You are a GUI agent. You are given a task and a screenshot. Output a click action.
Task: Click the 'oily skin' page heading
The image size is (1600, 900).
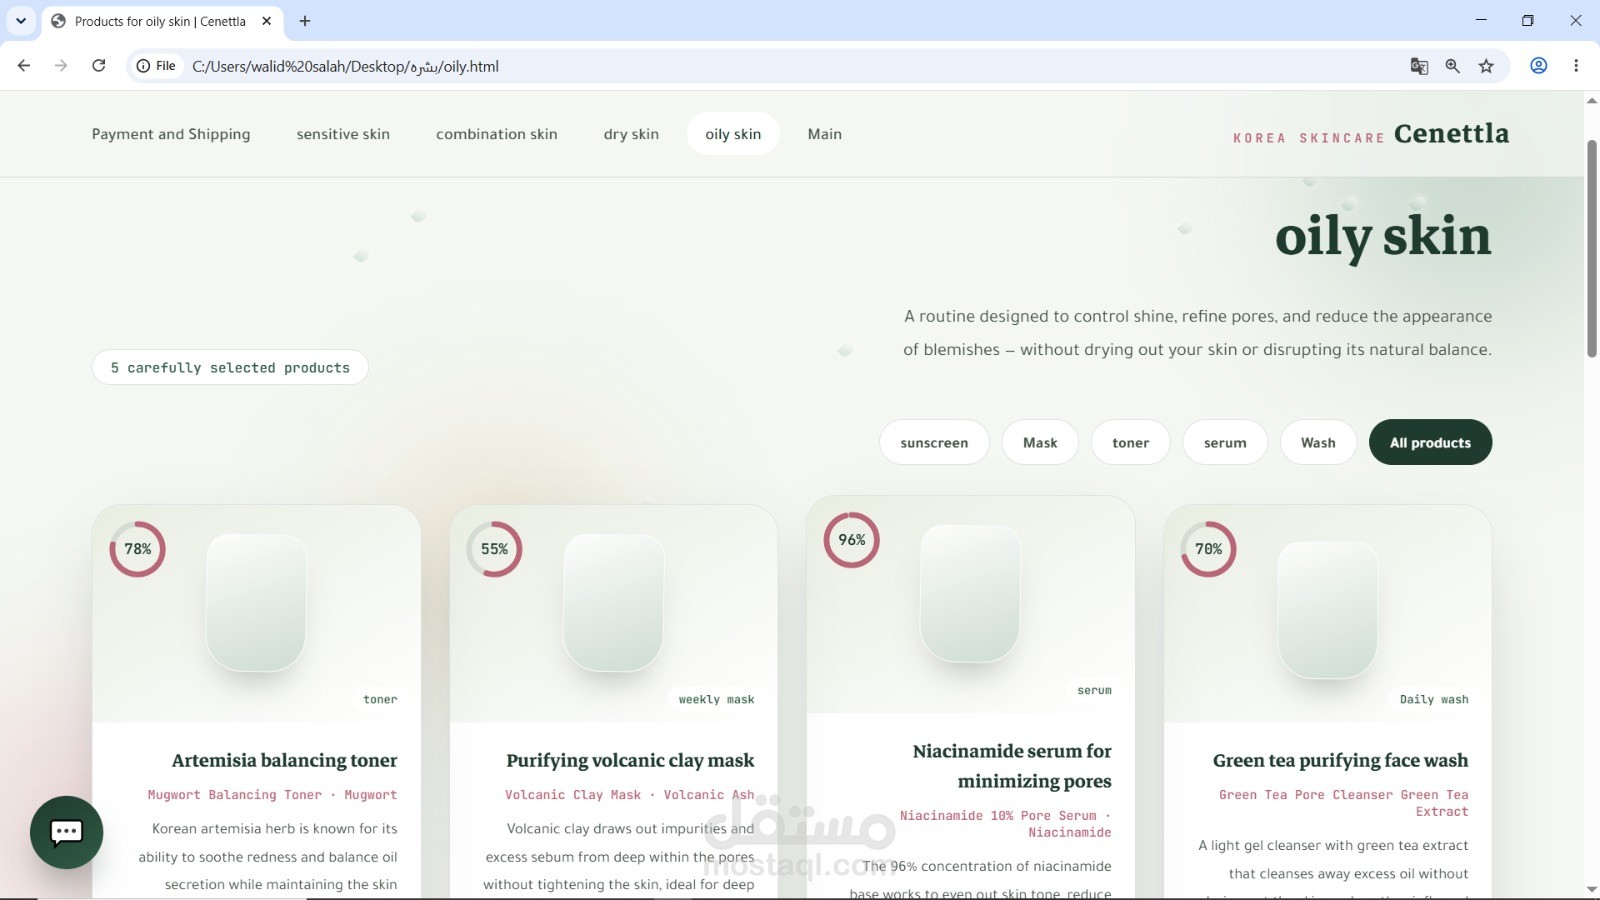tap(1383, 237)
